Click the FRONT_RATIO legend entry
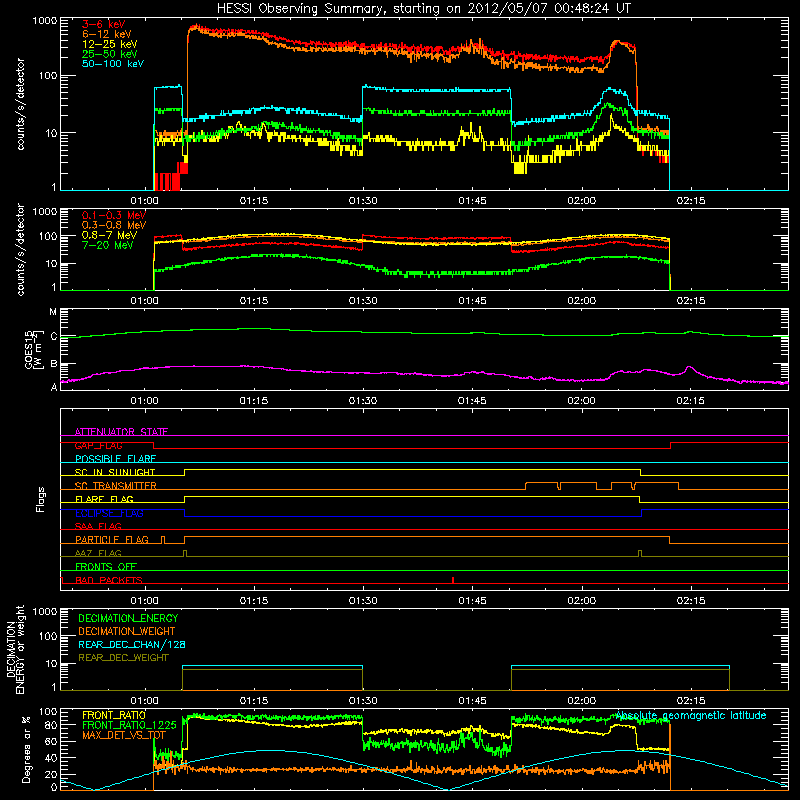This screenshot has width=800, height=800. (x=114, y=715)
